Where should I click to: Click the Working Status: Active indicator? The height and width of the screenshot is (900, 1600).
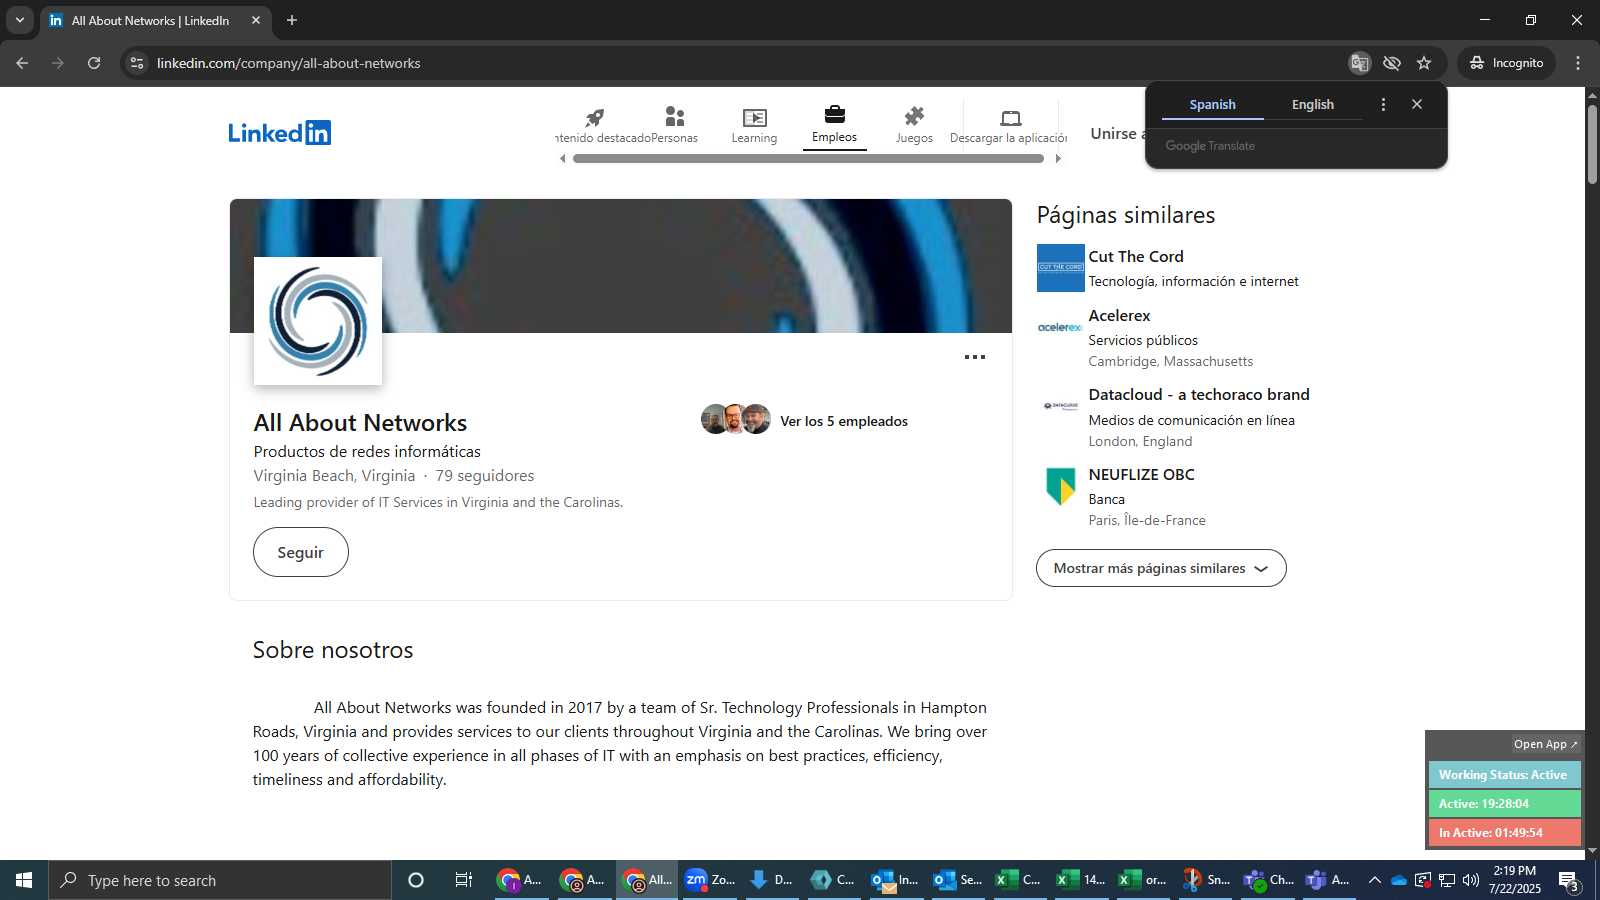1504,775
